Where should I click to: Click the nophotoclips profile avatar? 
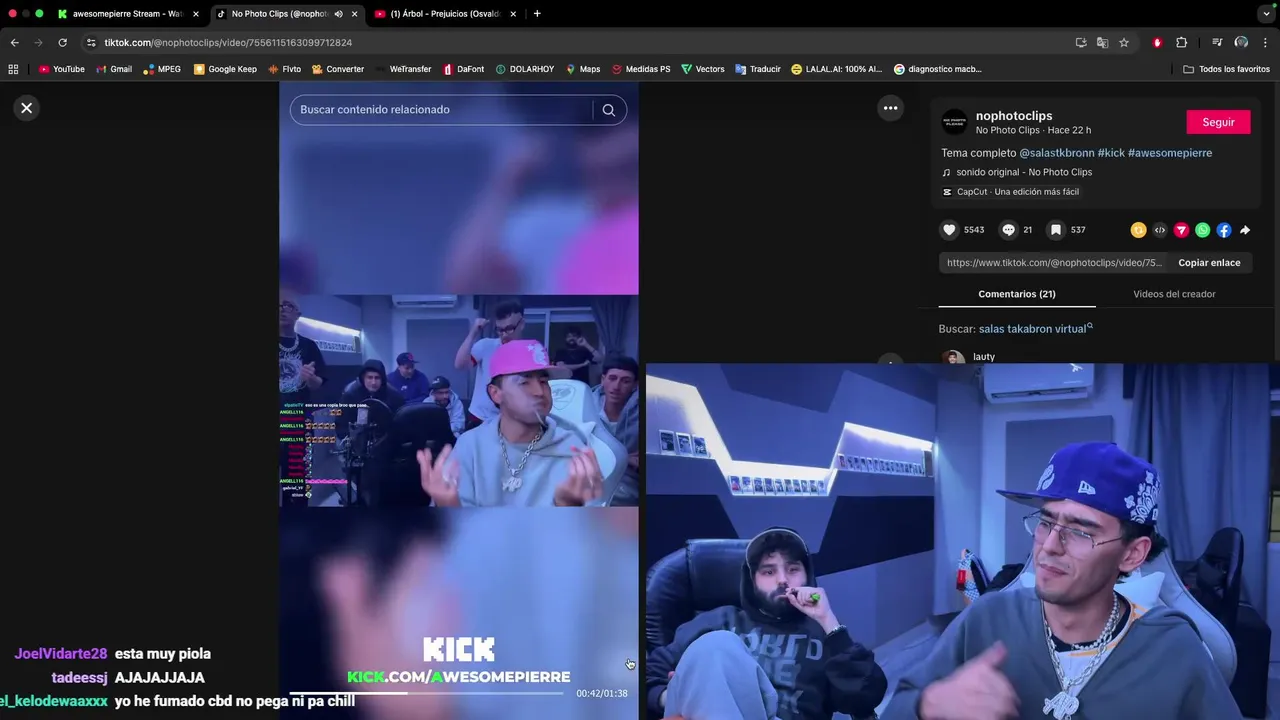pos(955,122)
